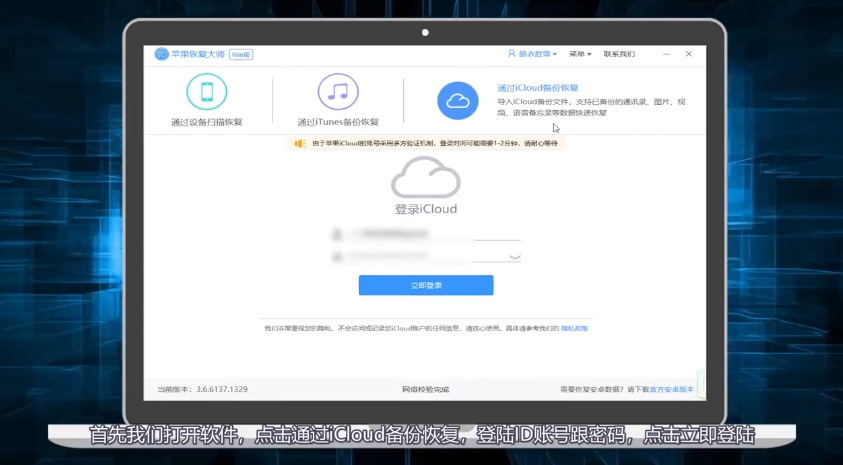Image resolution: width=843 pixels, height=465 pixels.
Task: Open the 官方安卓版本 download link
Action: (x=671, y=389)
